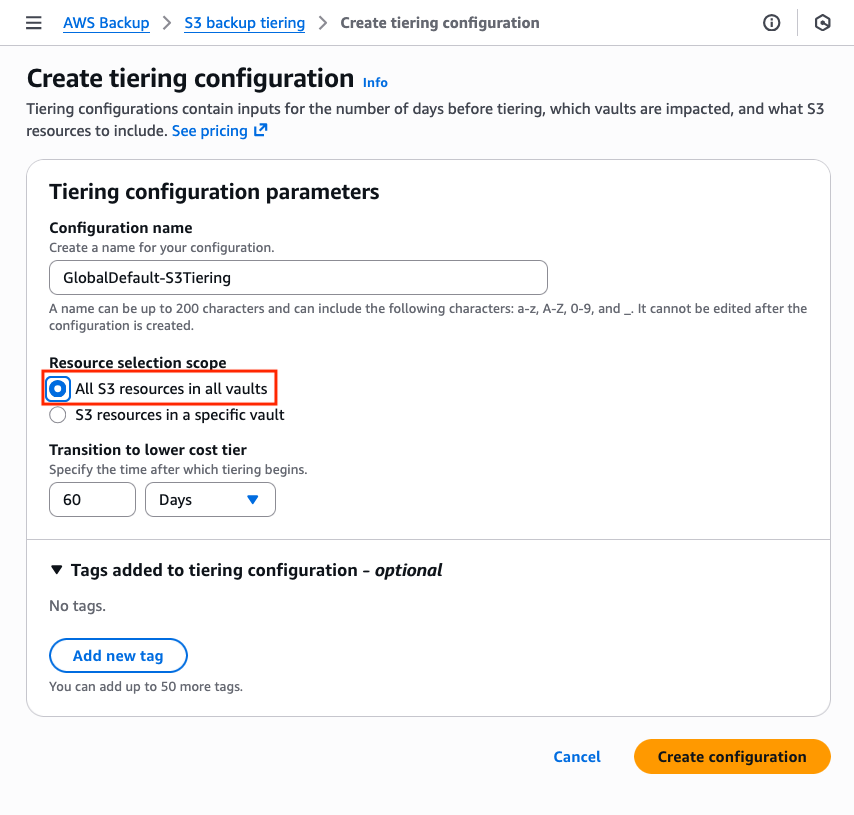Open CloudShell from the hexagonal header icon
The width and height of the screenshot is (854, 815).
click(822, 22)
